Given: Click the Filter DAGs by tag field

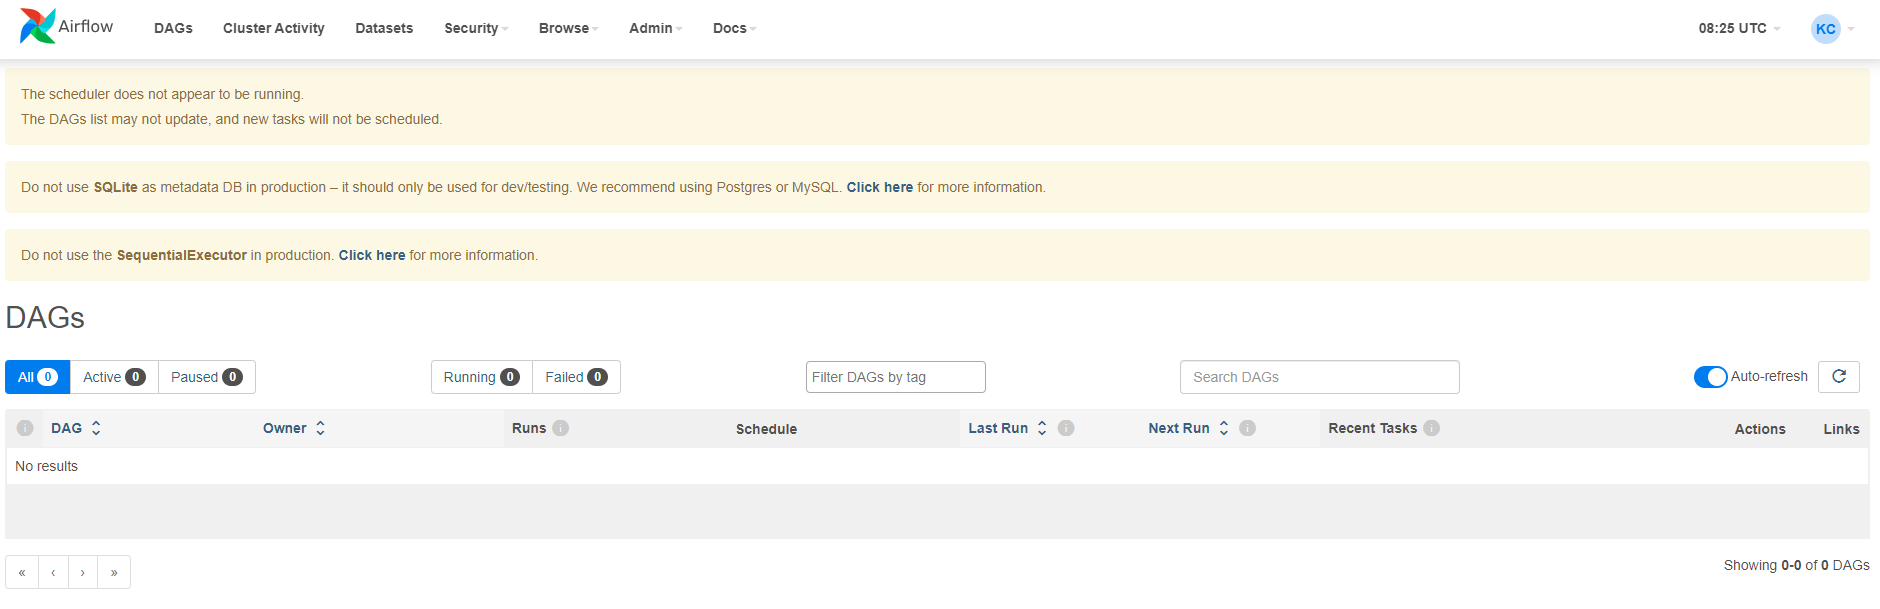Looking at the screenshot, I should pos(896,377).
